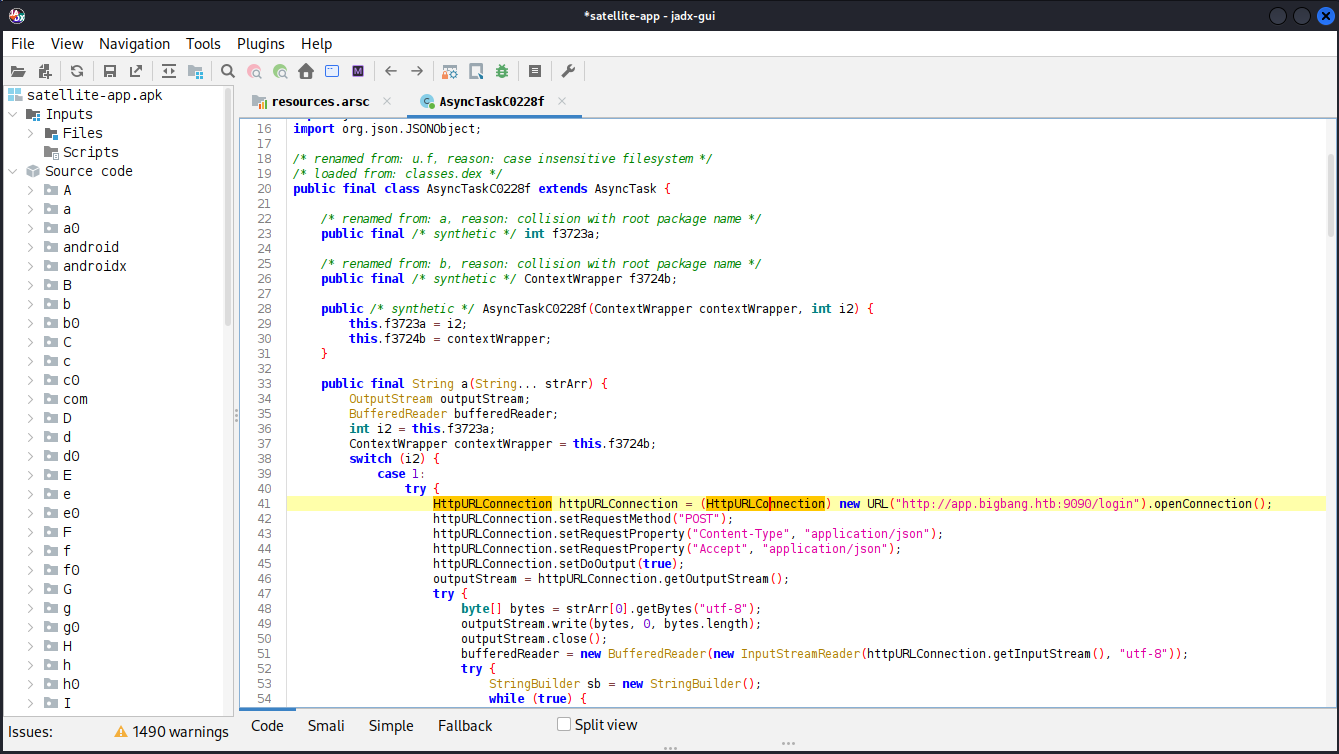Close the resources.arsc tab

[386, 101]
